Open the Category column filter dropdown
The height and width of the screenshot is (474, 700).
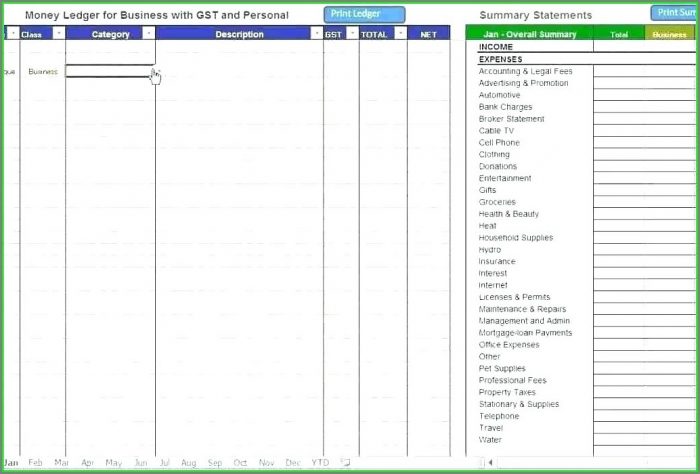(149, 33)
